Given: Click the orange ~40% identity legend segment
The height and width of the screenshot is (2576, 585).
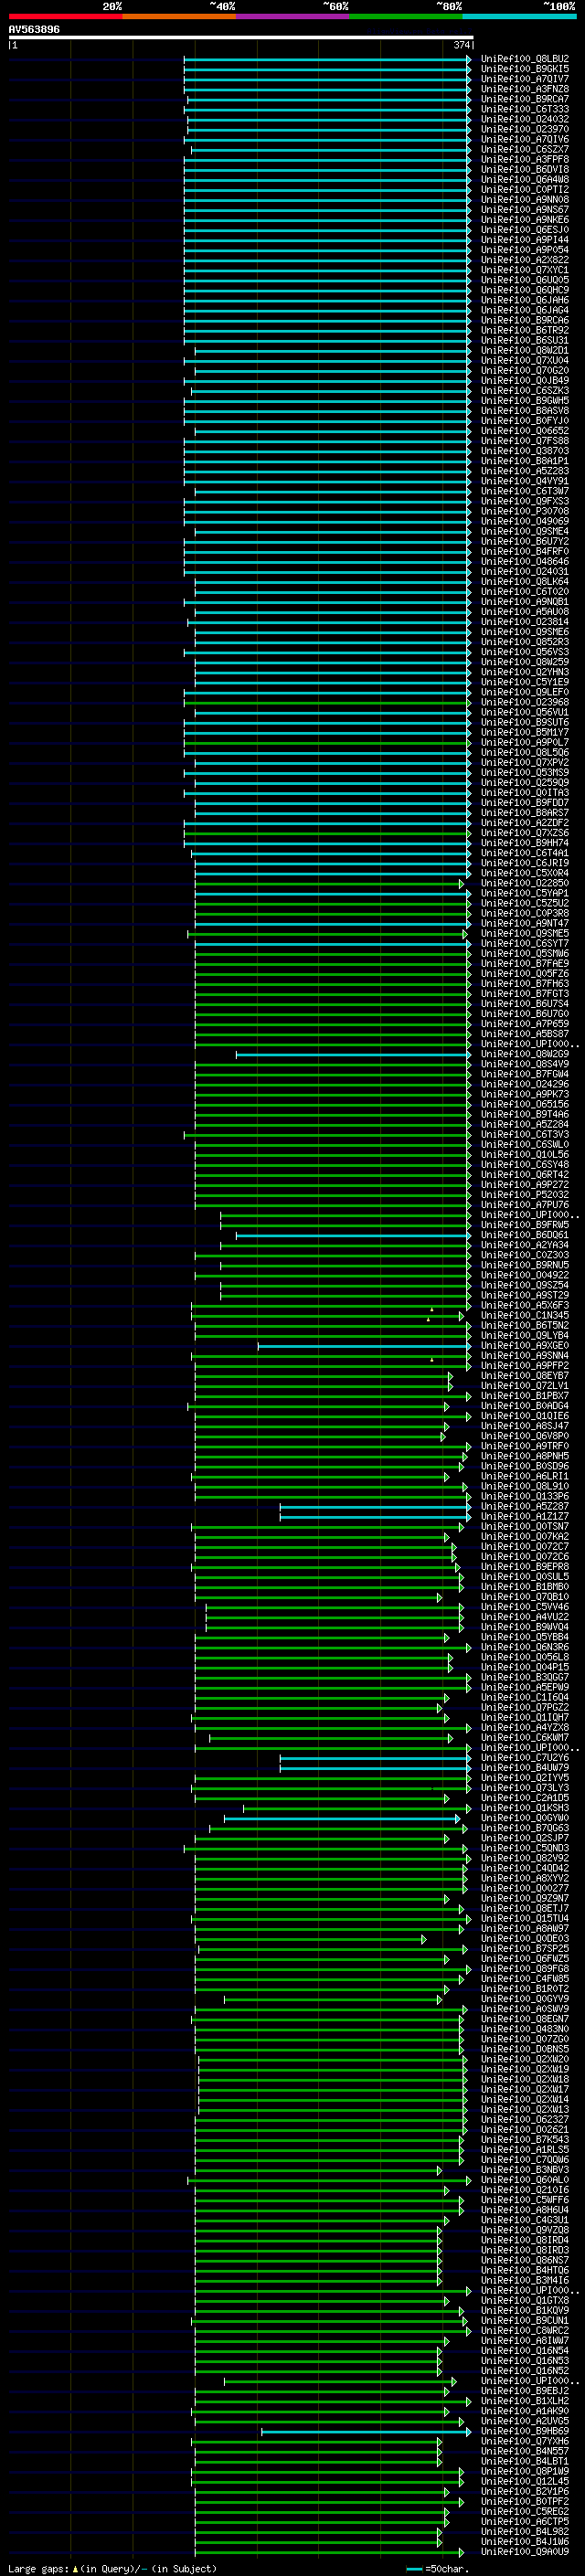Looking at the screenshot, I should coord(179,16).
